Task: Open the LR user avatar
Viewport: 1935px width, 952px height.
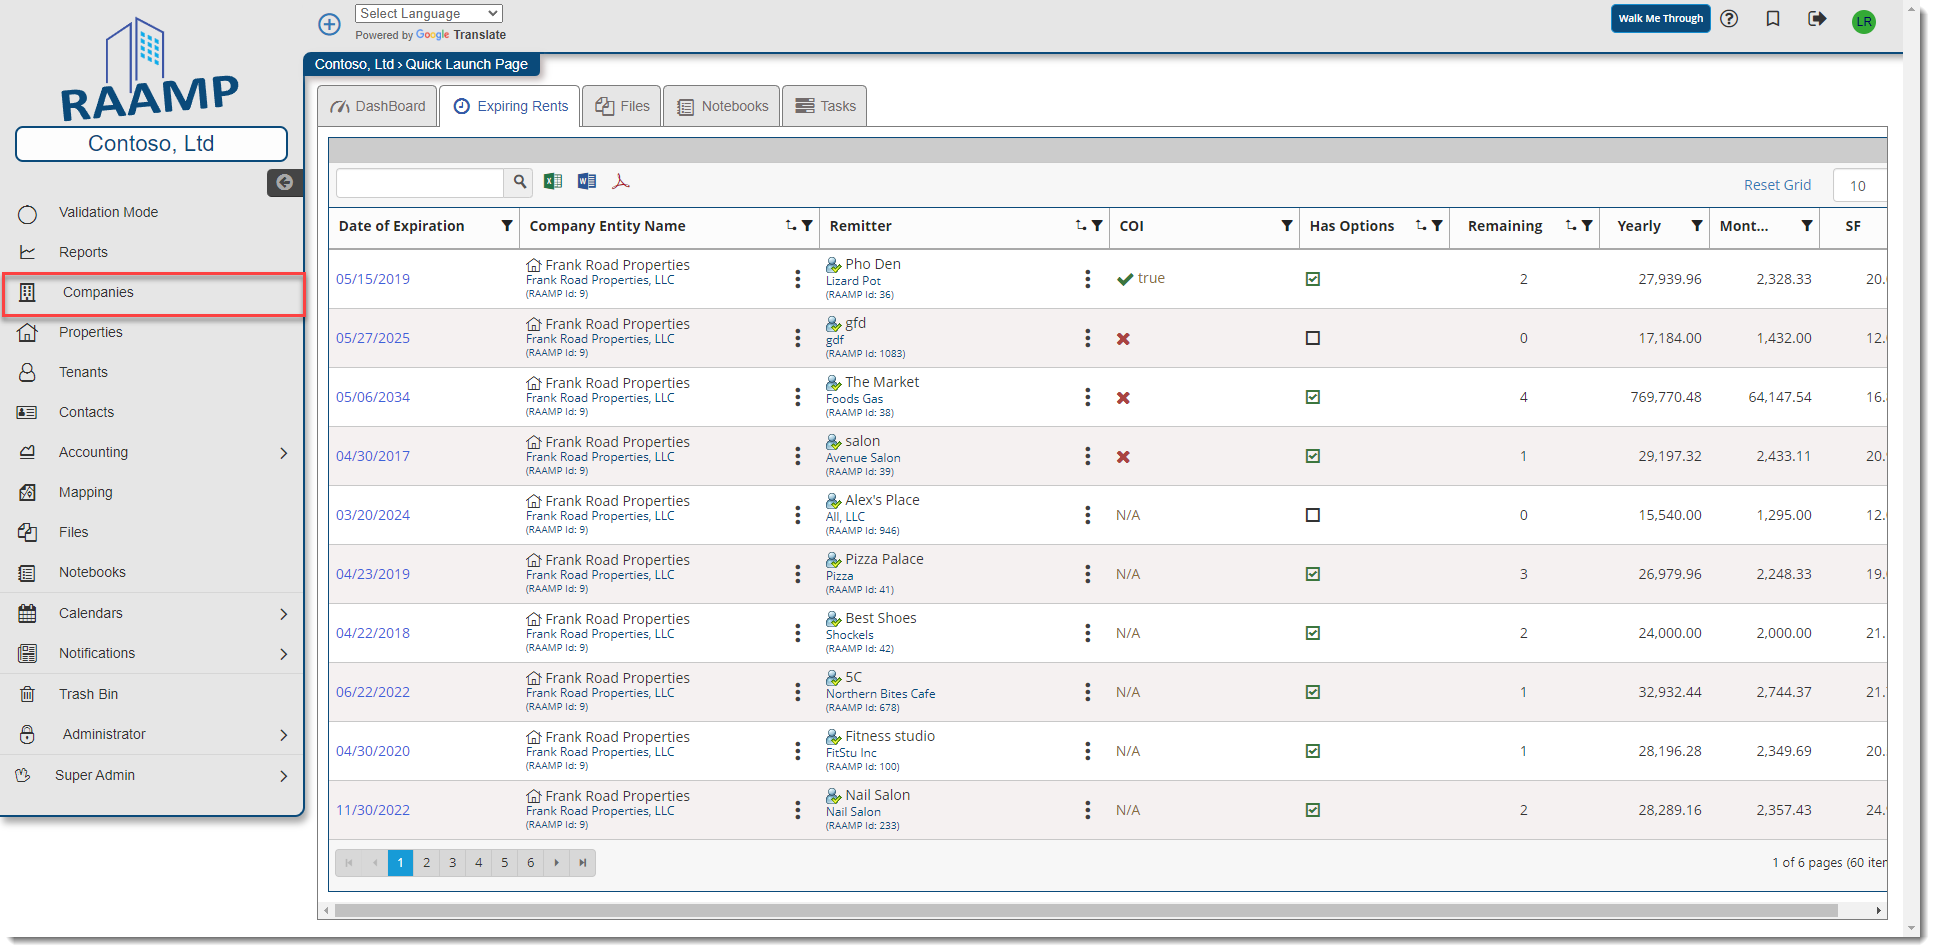Action: [x=1864, y=21]
